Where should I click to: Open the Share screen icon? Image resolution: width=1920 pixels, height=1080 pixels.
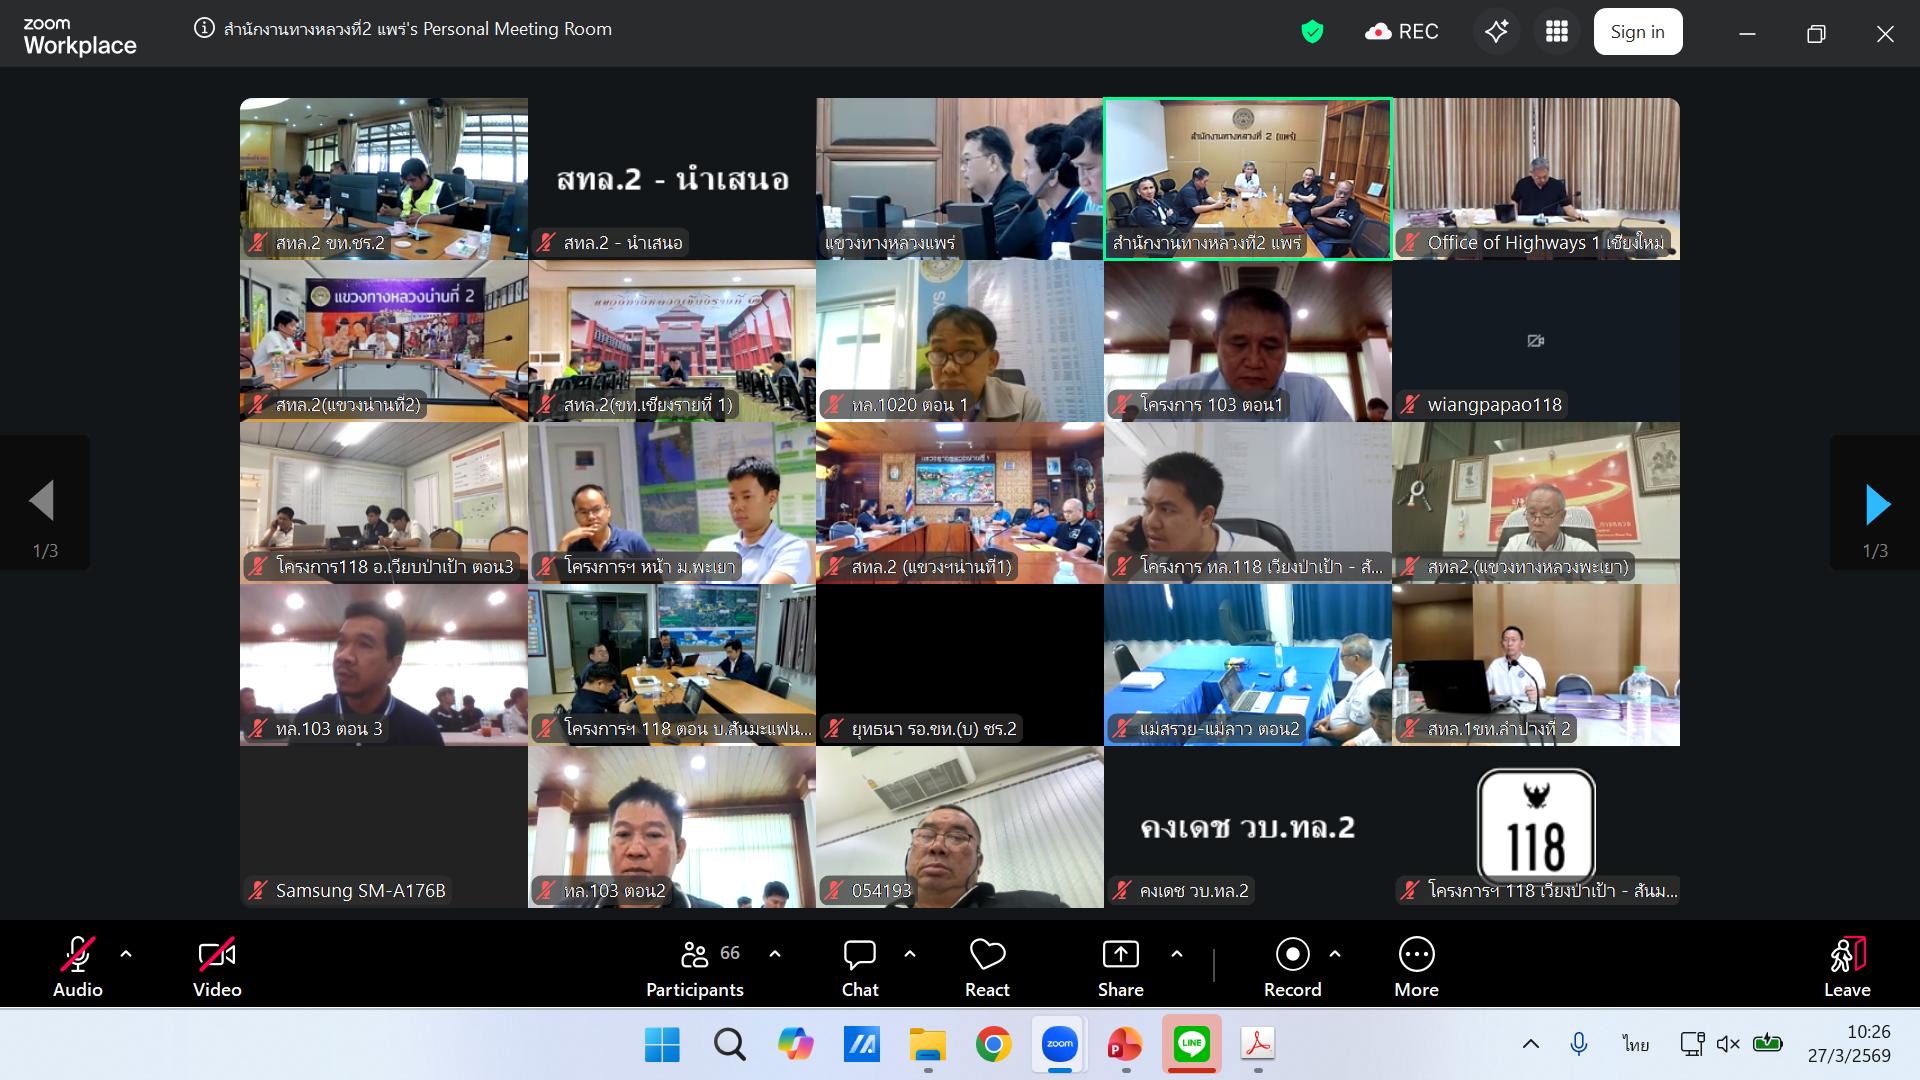pos(1120,956)
